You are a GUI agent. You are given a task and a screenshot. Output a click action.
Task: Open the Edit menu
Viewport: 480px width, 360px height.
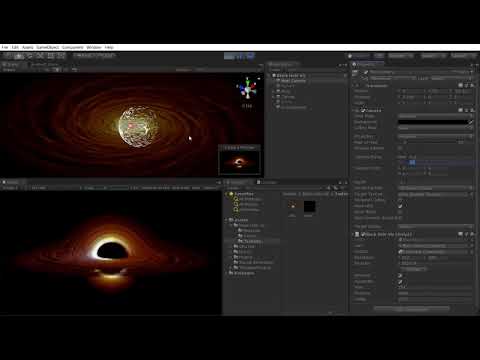click(x=15, y=47)
